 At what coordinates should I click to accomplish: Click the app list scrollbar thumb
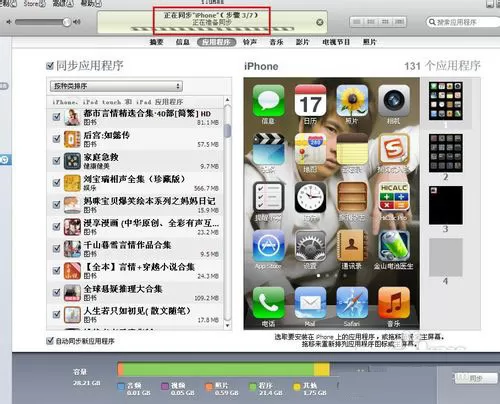tap(228, 131)
